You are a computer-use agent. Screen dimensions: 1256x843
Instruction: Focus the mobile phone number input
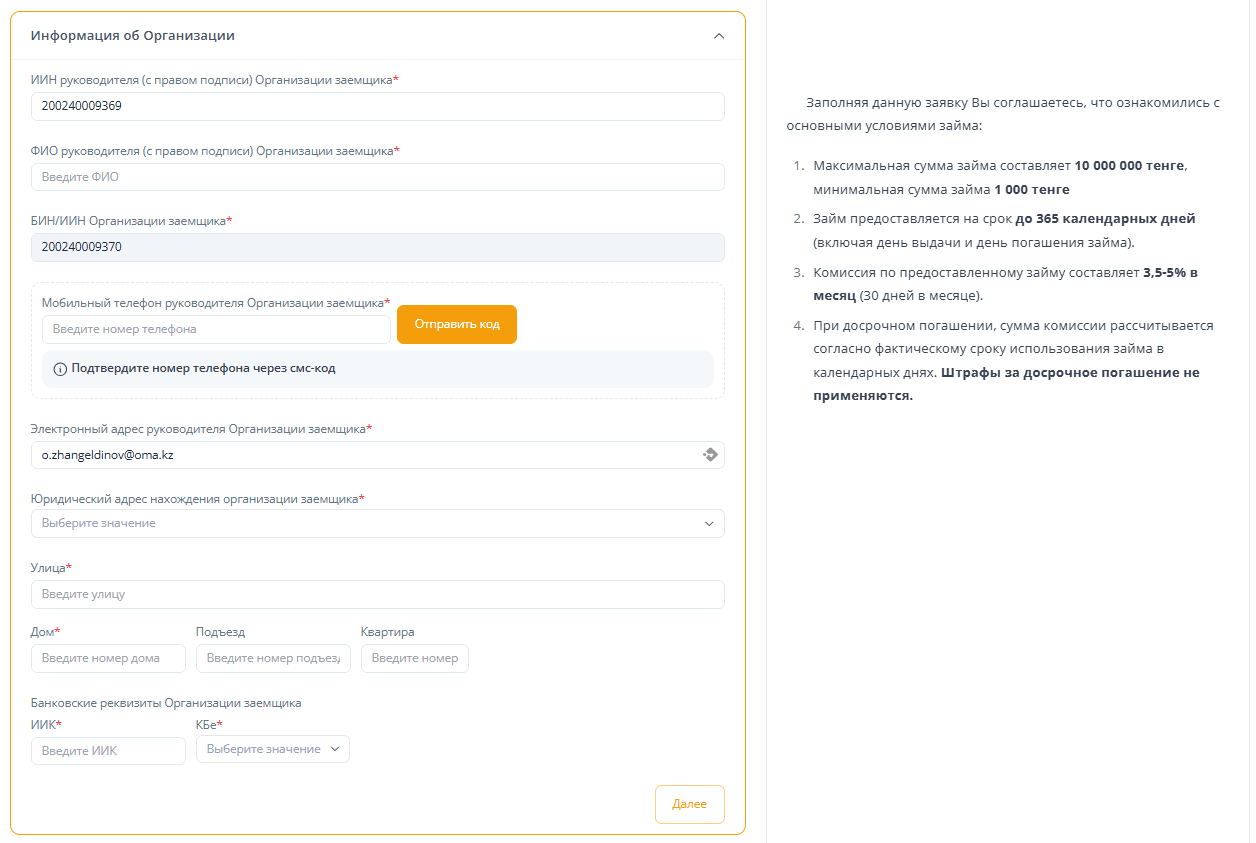pos(216,329)
